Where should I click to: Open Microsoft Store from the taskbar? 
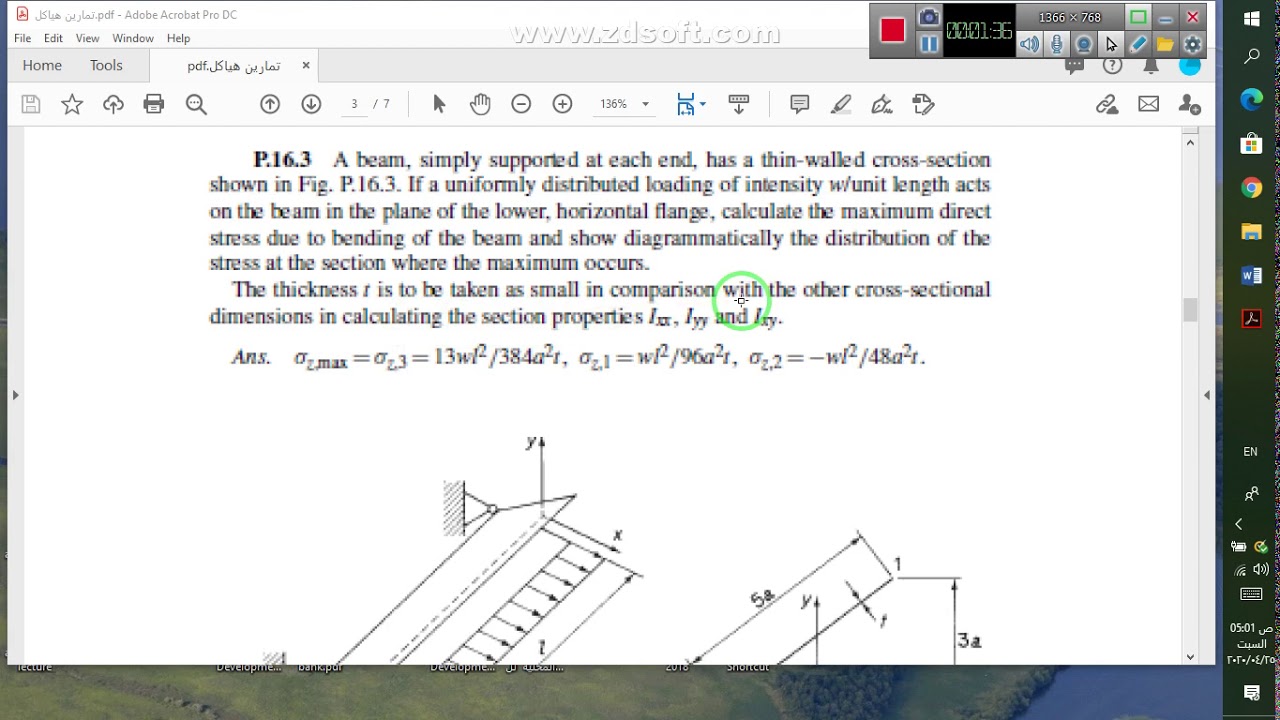point(1251,144)
